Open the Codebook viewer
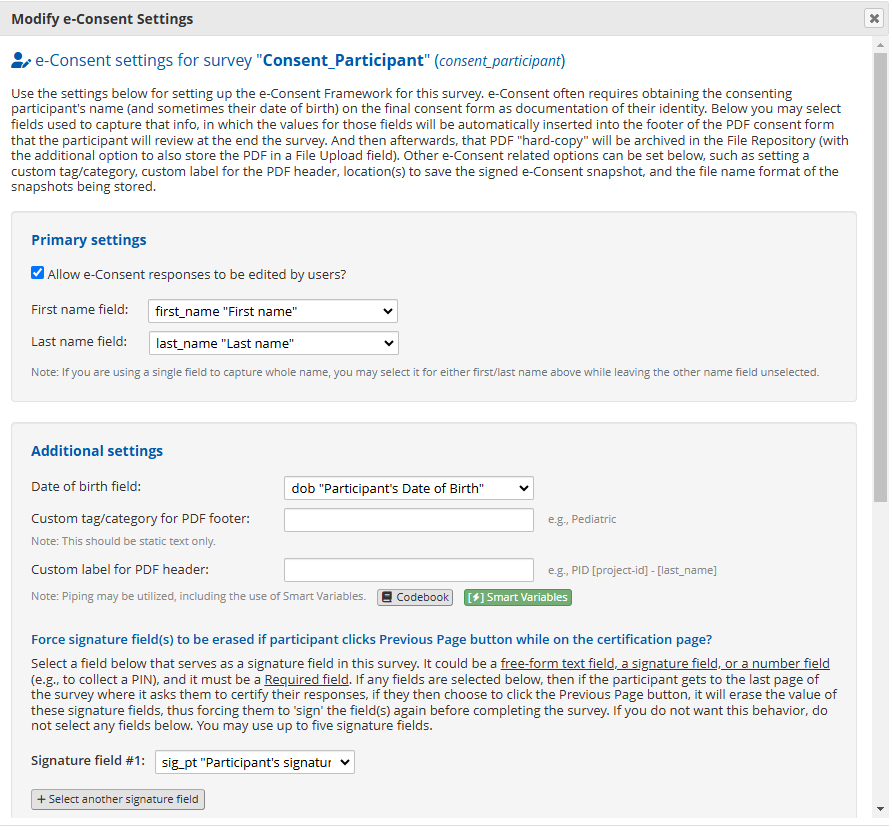The image size is (892, 830). (x=414, y=597)
